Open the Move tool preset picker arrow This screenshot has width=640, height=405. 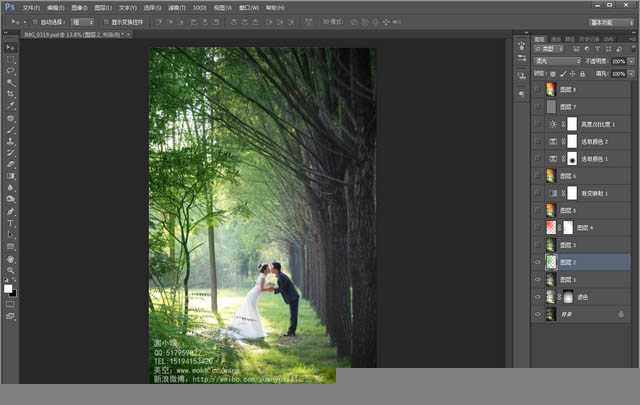tap(25, 22)
